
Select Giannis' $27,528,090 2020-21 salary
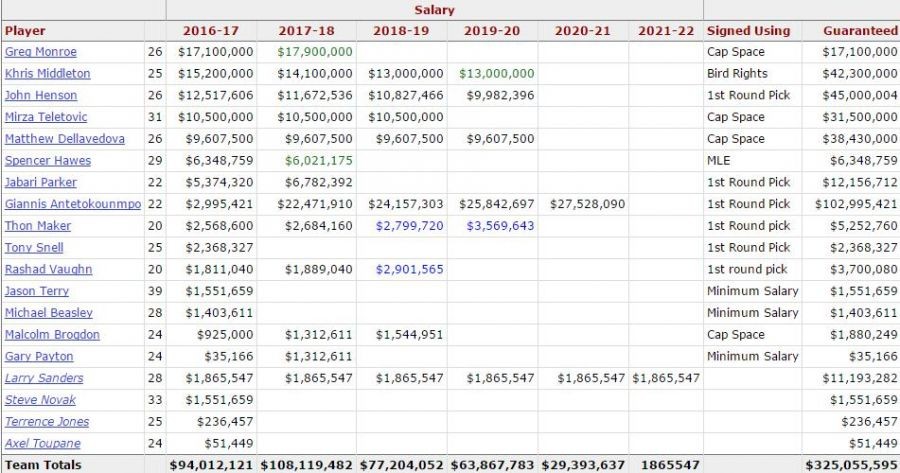pyautogui.click(x=587, y=204)
